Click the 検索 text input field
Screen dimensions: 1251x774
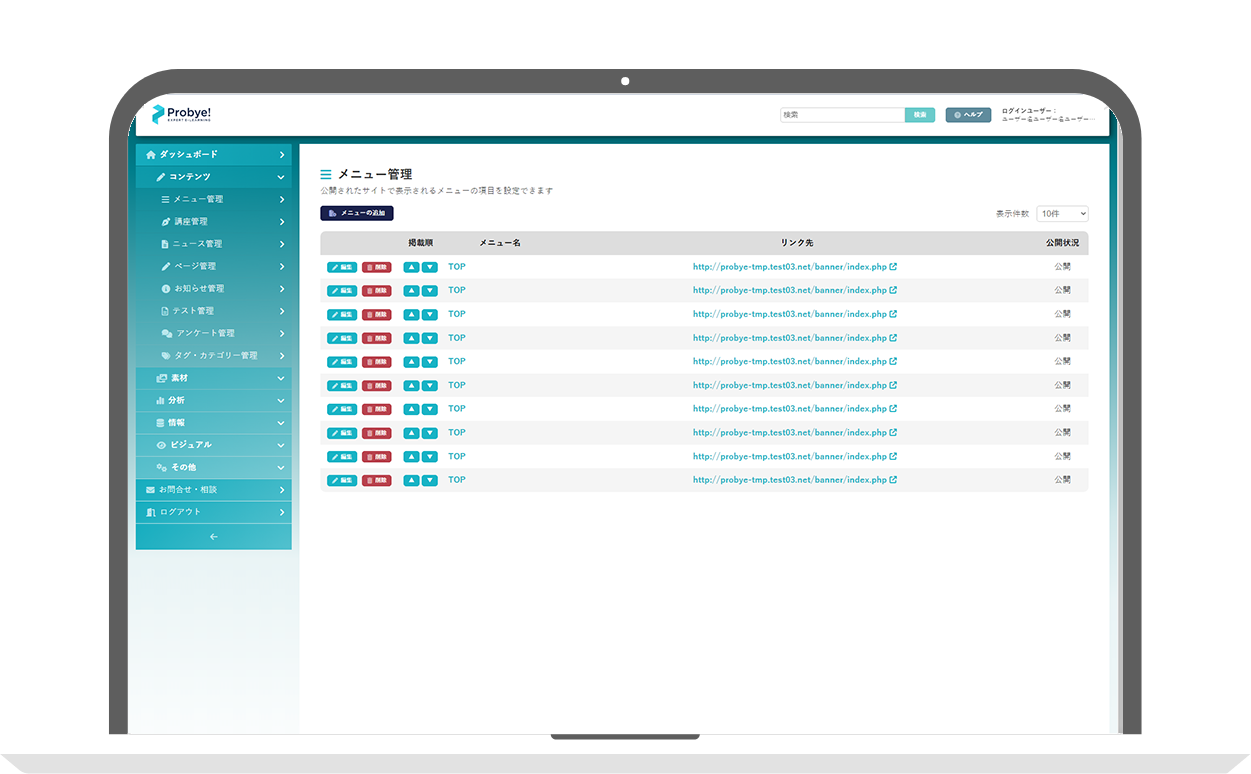click(x=842, y=115)
